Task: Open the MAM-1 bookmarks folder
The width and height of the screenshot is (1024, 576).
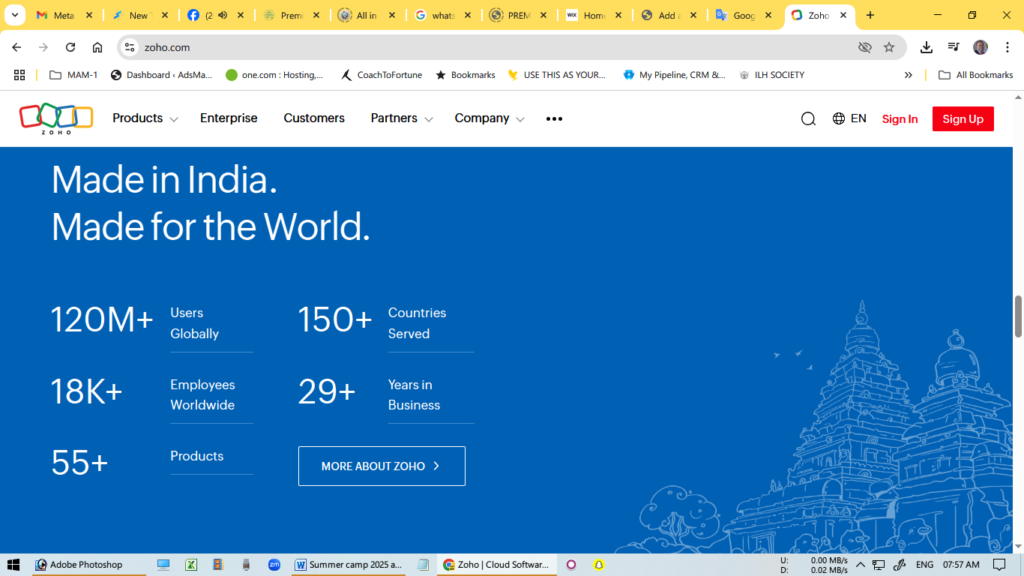Action: coord(74,75)
